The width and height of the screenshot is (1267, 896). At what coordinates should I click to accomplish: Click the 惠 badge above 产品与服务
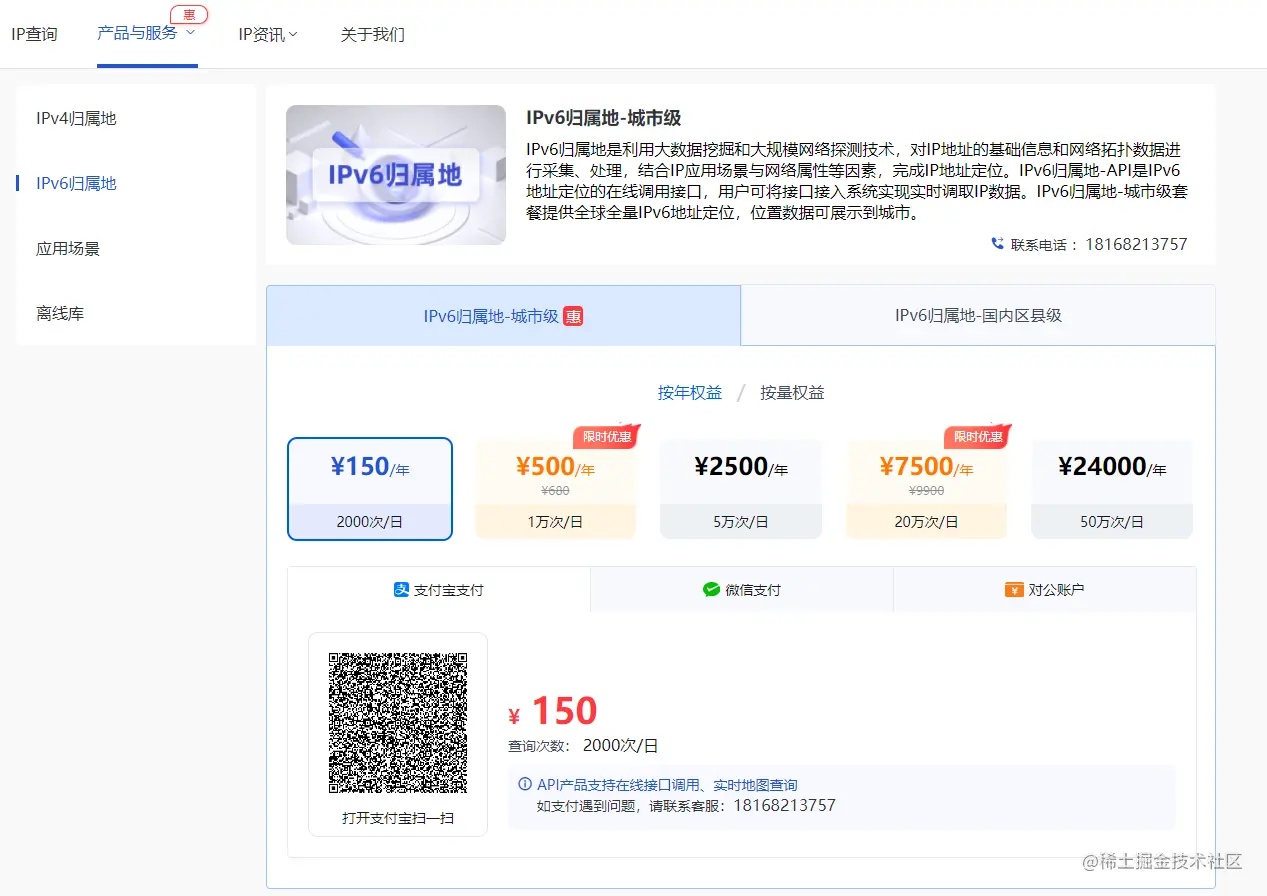[189, 14]
